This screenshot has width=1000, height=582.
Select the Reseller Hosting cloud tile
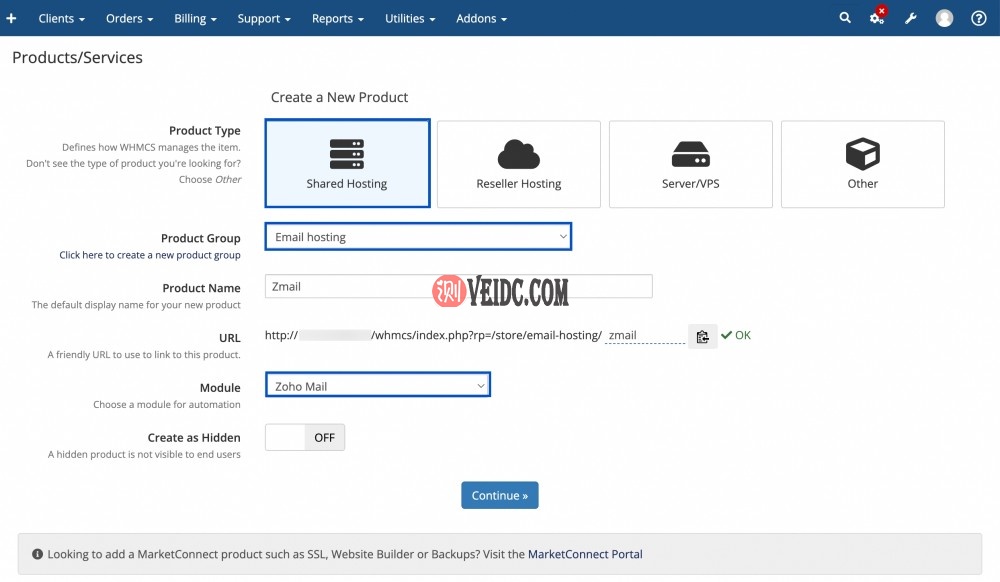[x=519, y=164]
